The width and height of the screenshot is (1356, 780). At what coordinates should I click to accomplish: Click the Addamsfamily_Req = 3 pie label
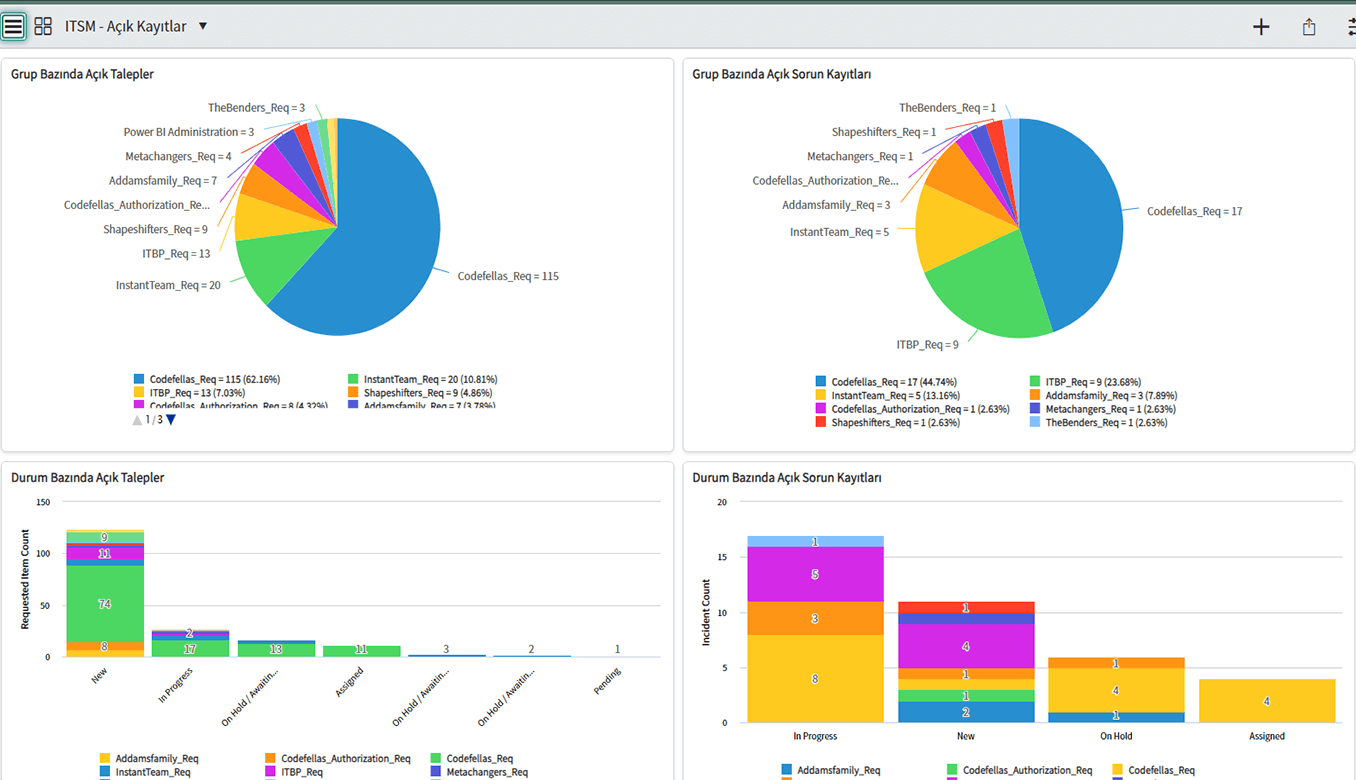(836, 205)
